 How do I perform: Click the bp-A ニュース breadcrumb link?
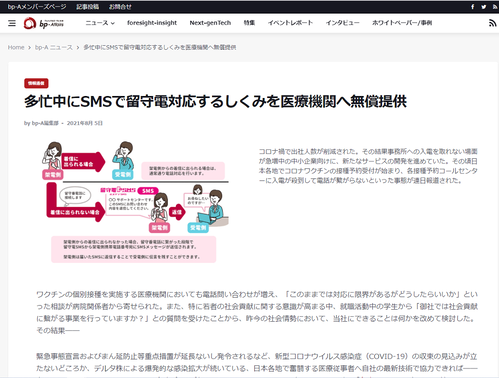[x=54, y=47]
